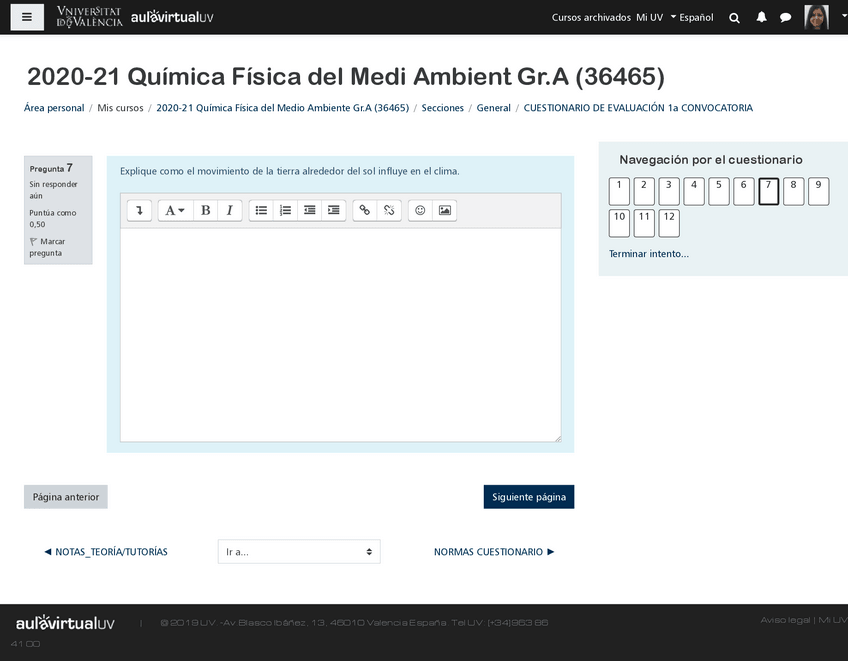Toggle italic formatting
This screenshot has width=848, height=661.
coord(229,210)
